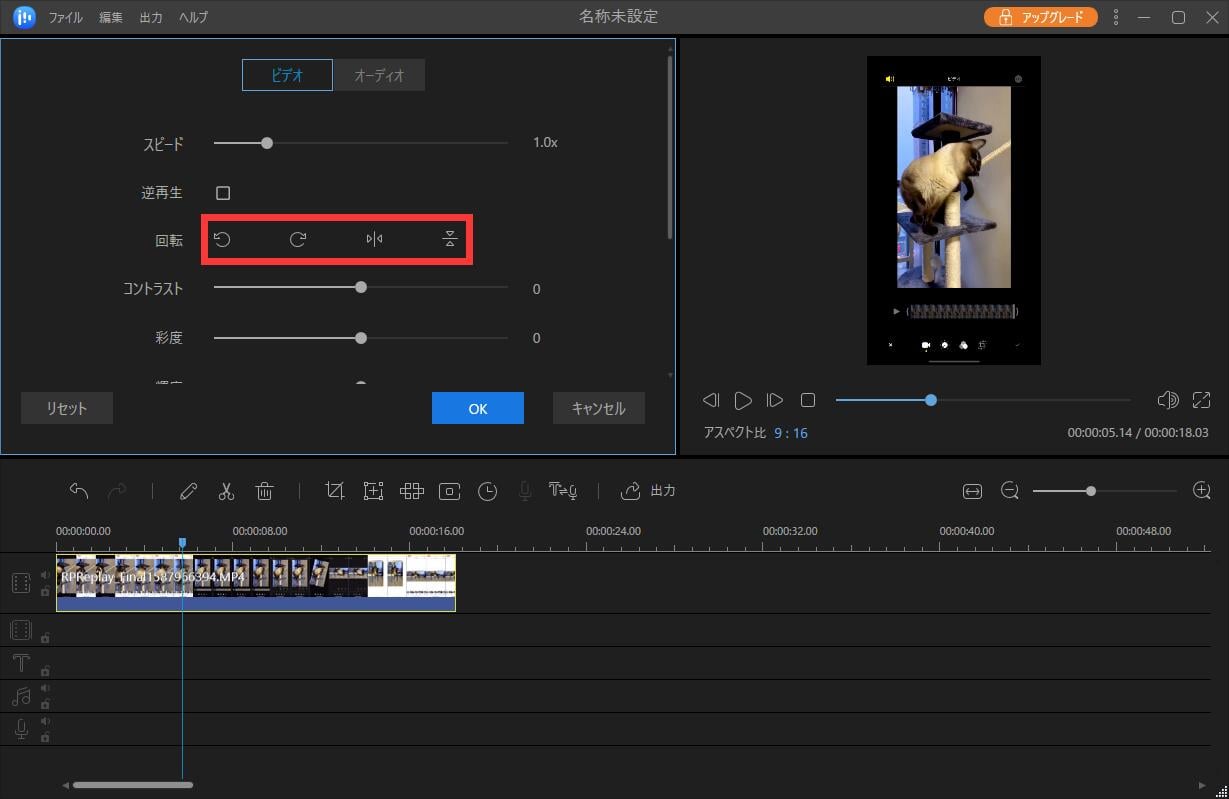The height and width of the screenshot is (799, 1229).
Task: Flip the video vertically
Action: tap(449, 239)
